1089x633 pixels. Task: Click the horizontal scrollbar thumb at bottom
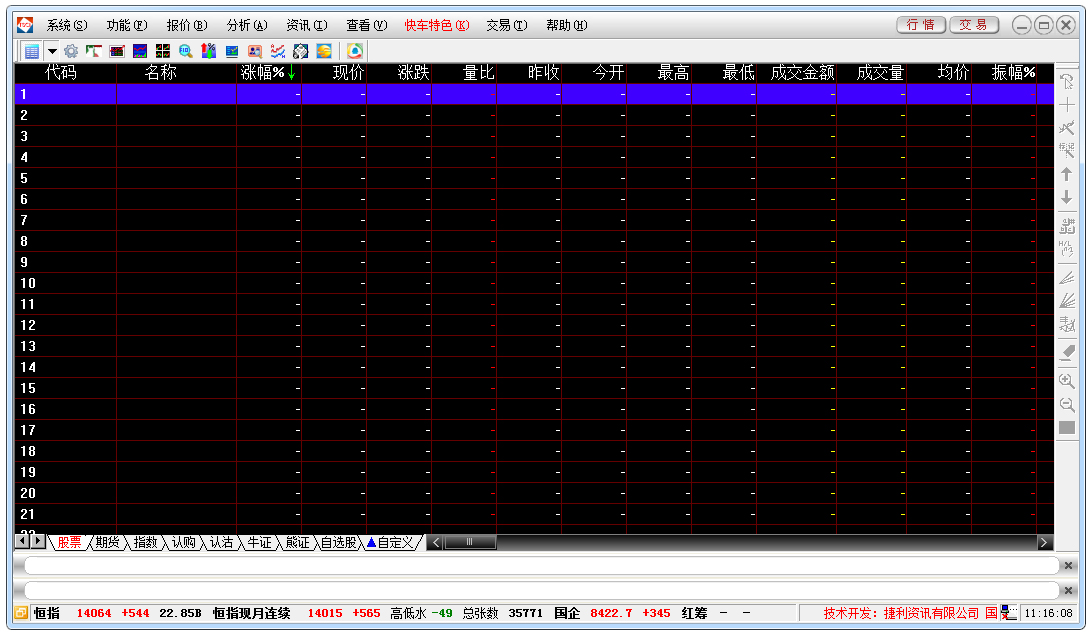pyautogui.click(x=469, y=543)
